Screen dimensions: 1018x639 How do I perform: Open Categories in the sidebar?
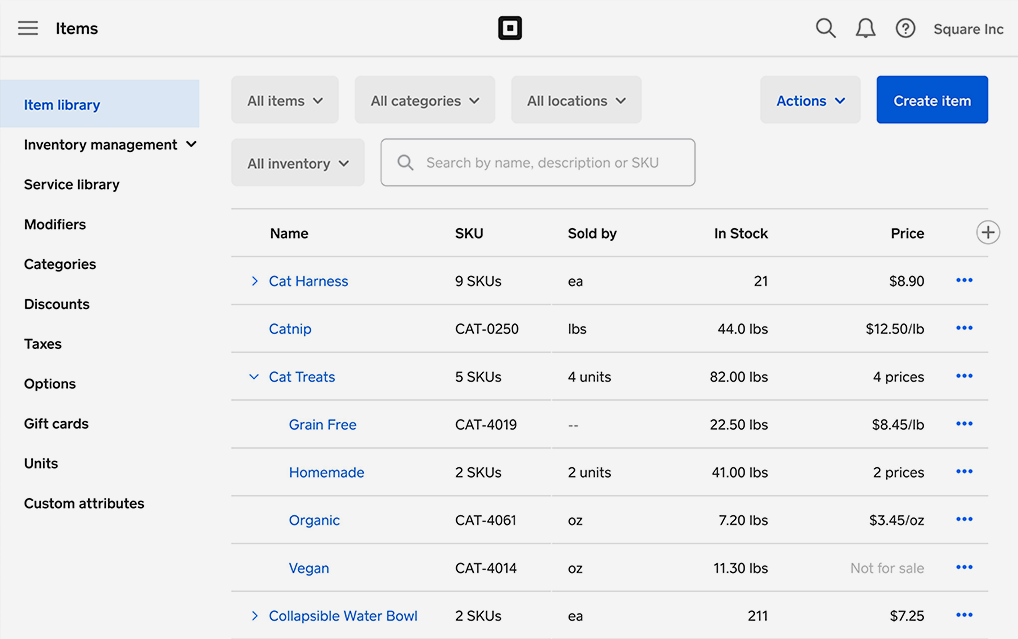[60, 264]
